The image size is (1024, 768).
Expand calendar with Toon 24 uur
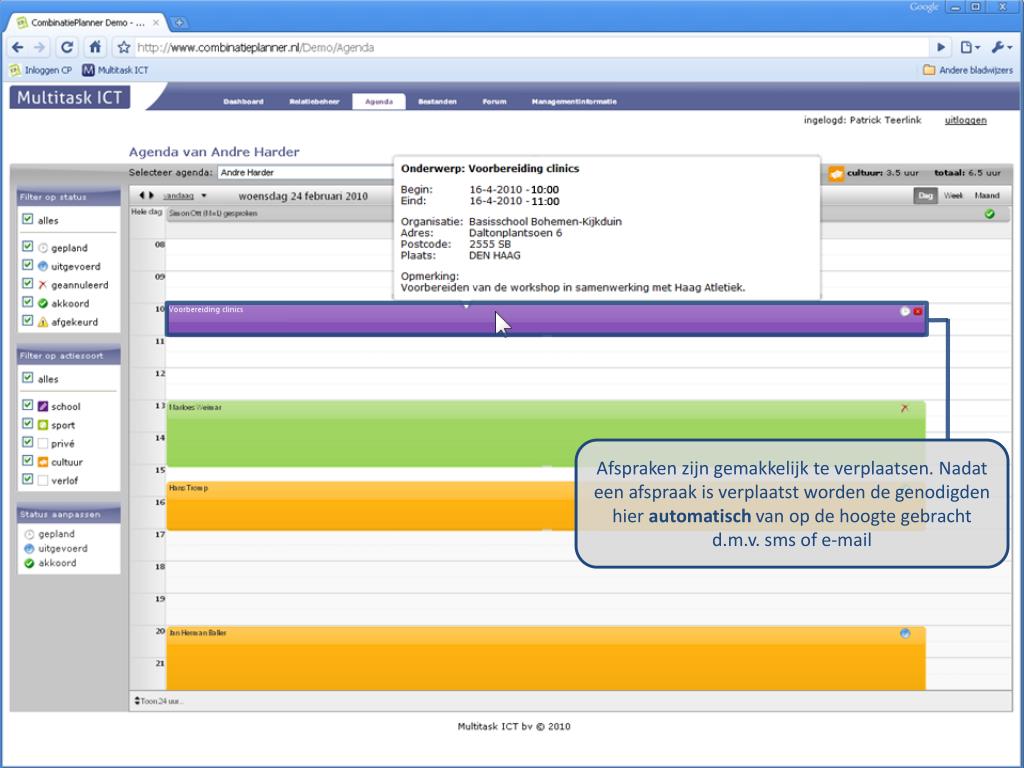point(159,701)
